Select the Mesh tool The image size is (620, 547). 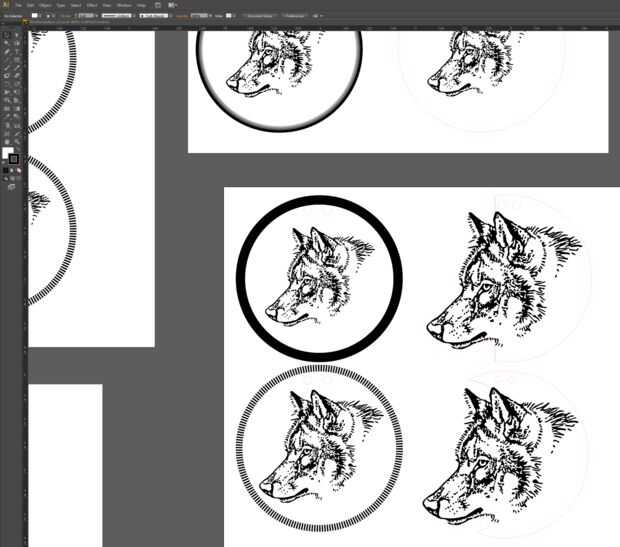click(6, 108)
